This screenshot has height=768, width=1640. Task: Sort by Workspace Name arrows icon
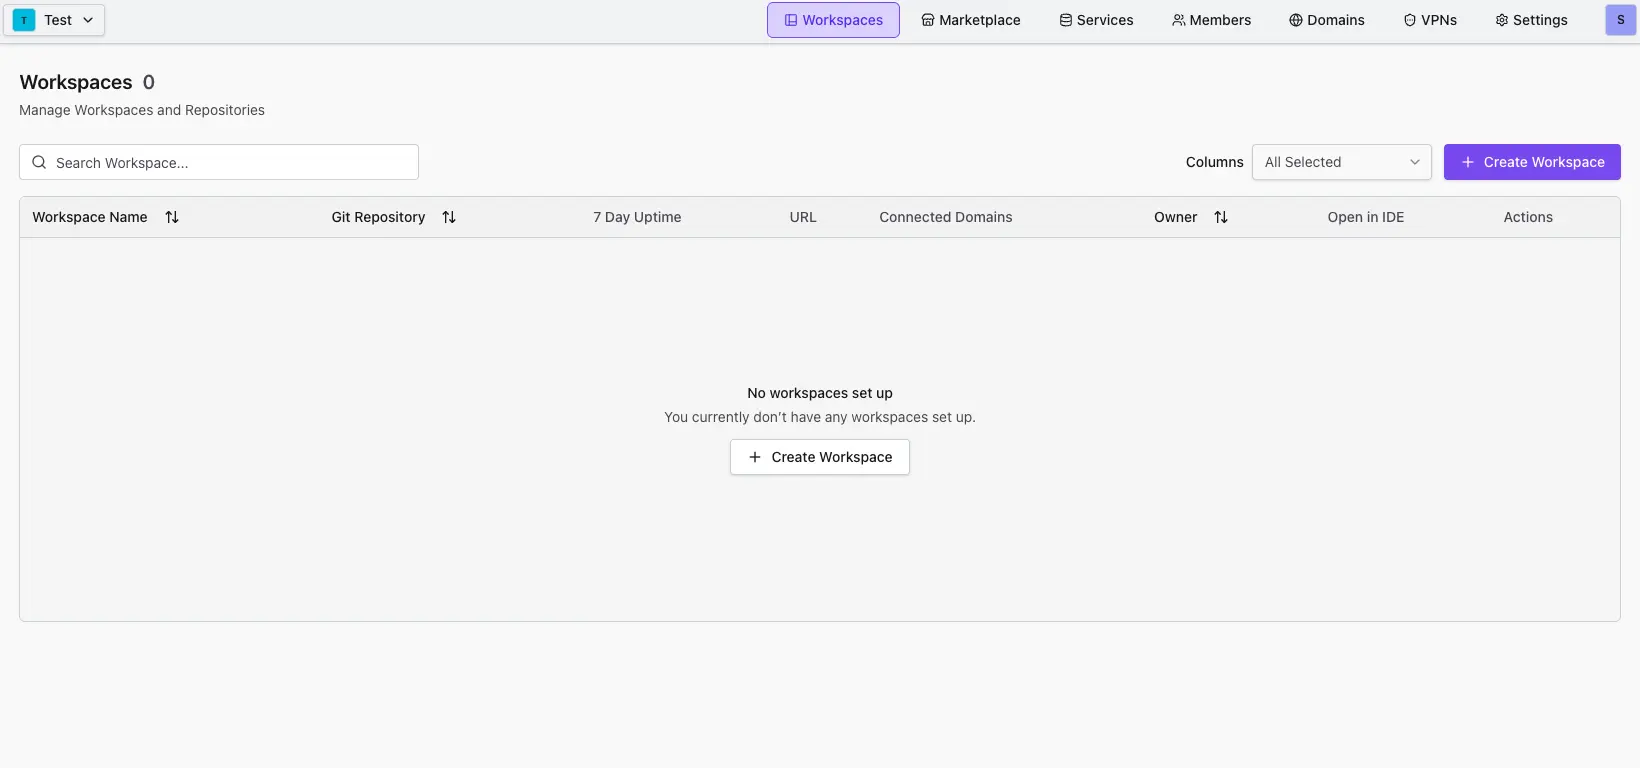coord(172,217)
